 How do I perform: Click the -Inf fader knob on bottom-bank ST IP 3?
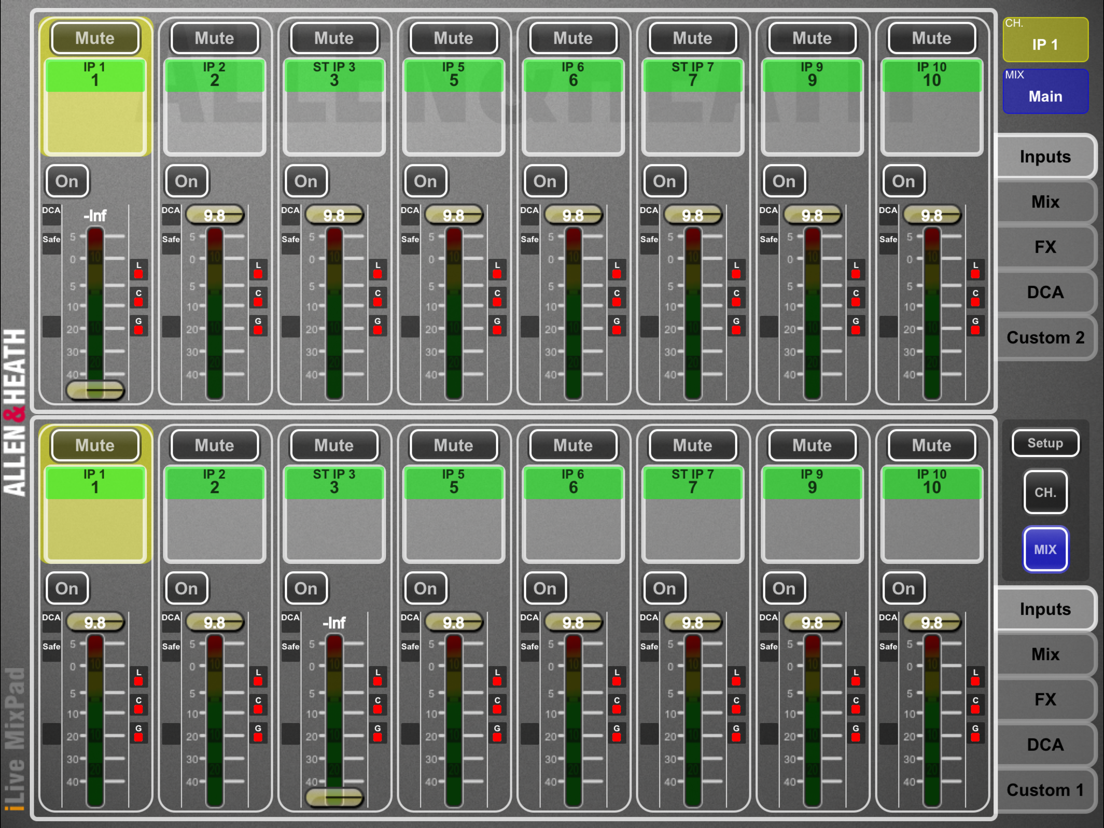(334, 797)
